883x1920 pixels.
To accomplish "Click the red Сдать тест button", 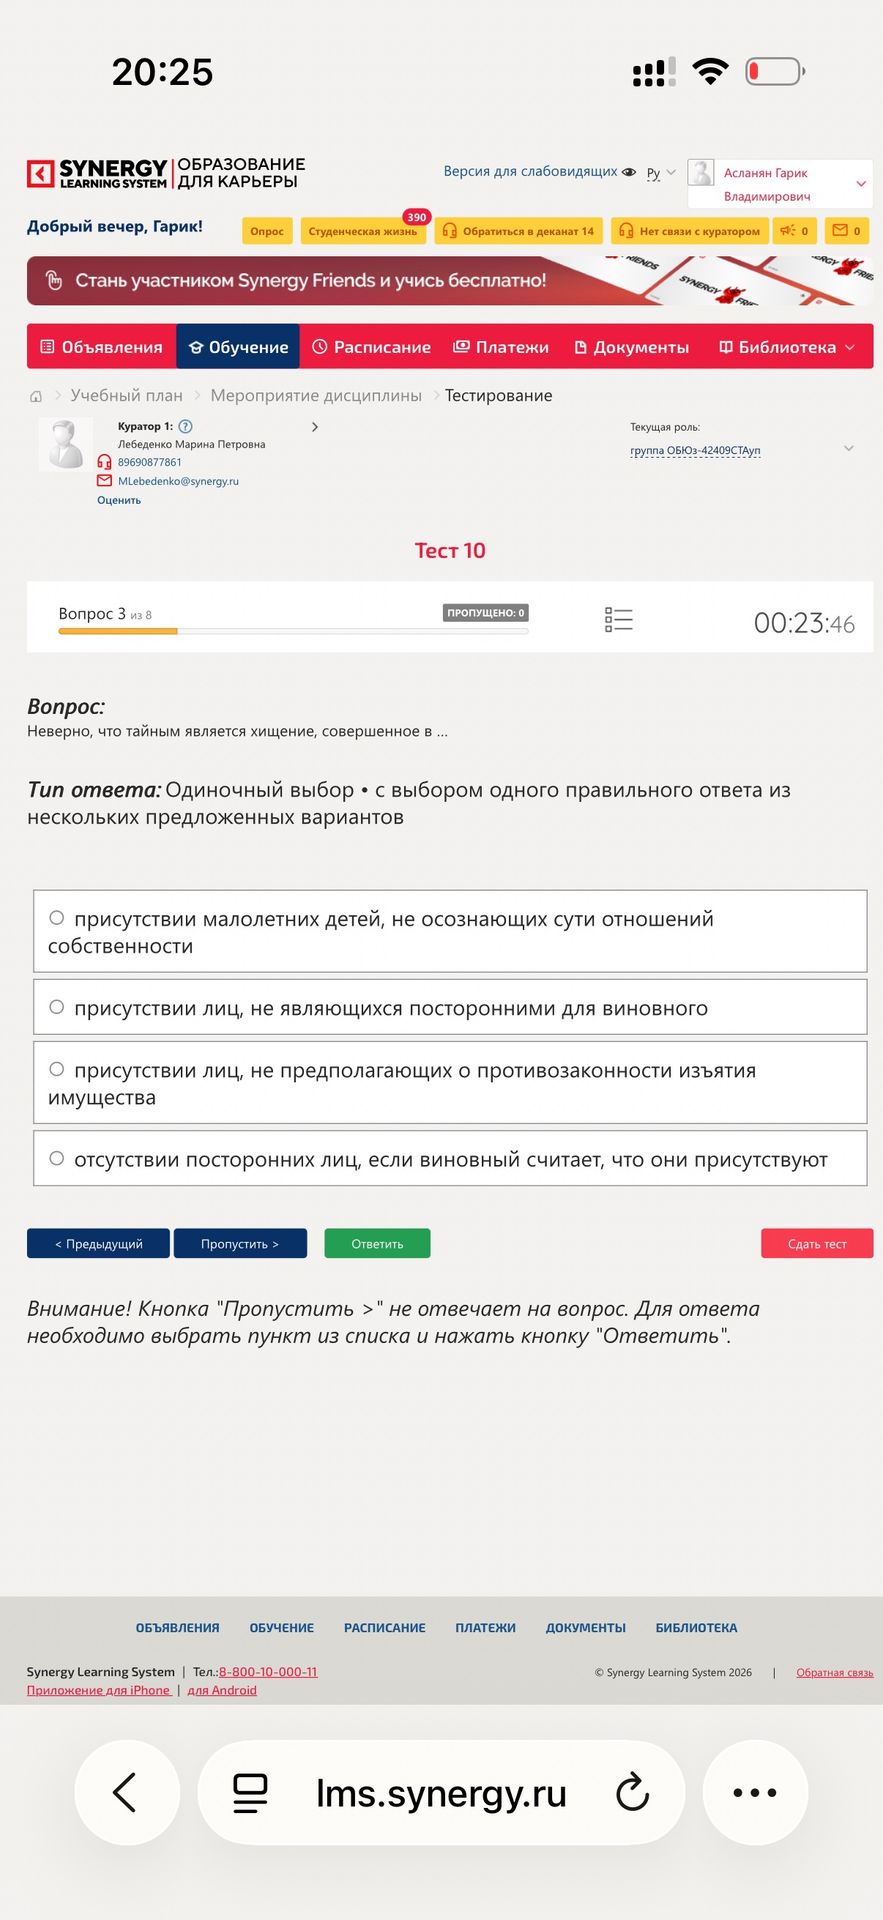I will [x=817, y=1243].
